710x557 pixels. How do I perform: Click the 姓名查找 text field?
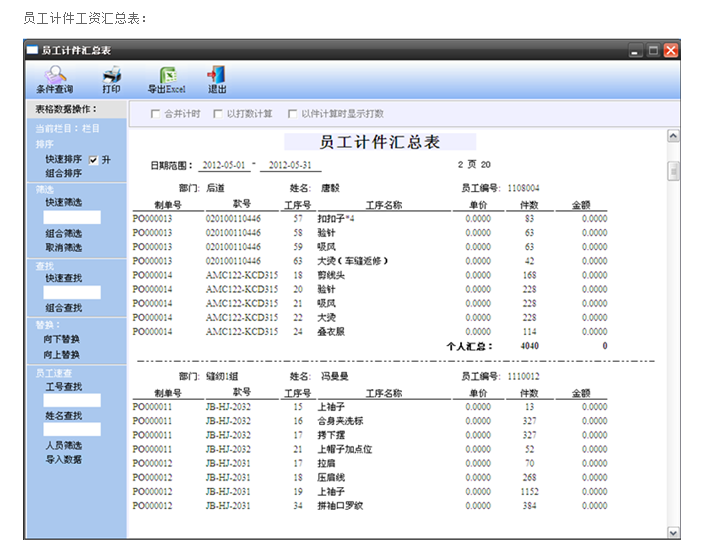point(72,429)
